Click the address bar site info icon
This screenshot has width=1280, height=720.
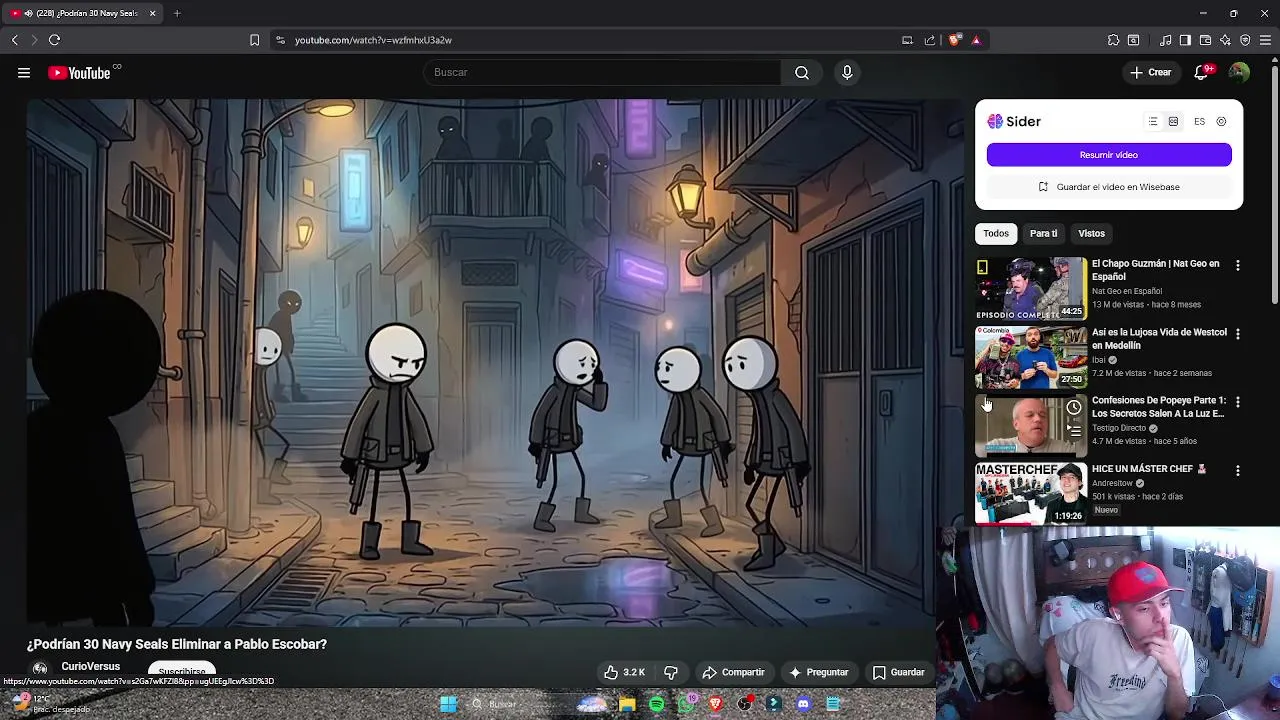(280, 40)
